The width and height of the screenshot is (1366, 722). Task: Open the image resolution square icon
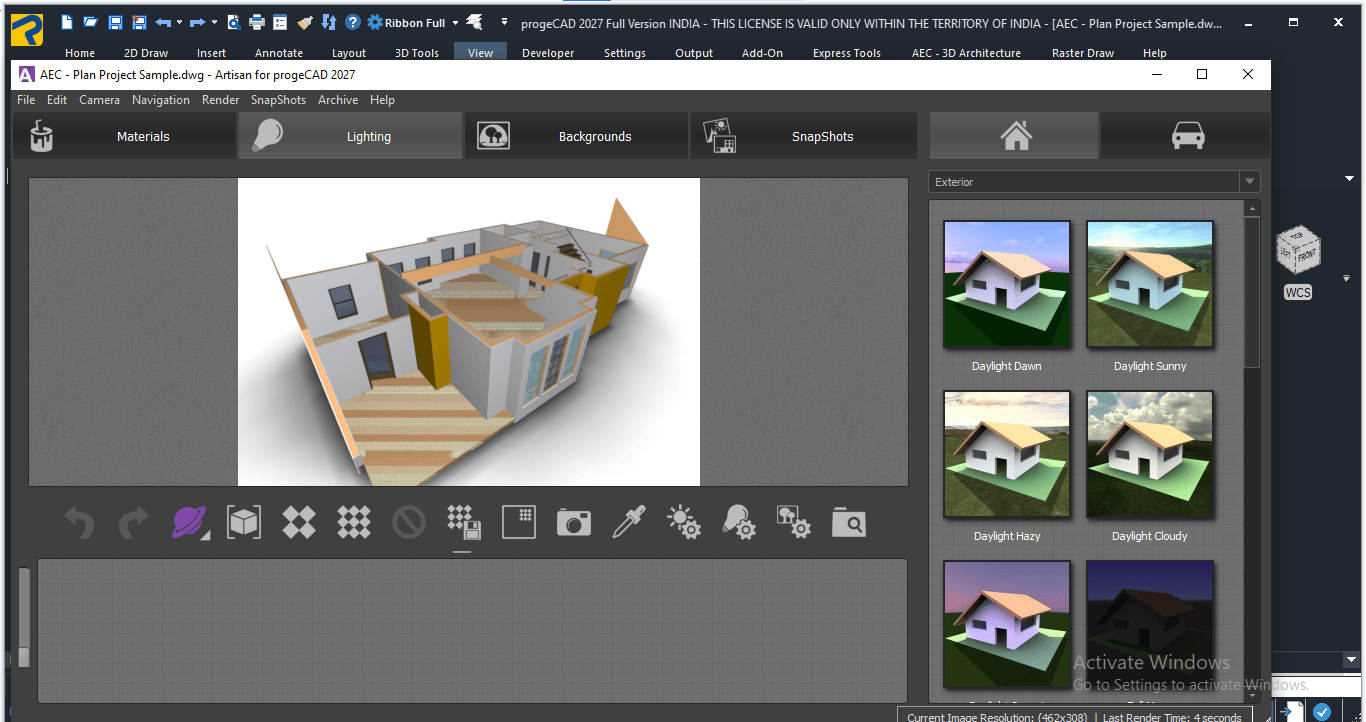[x=519, y=522]
